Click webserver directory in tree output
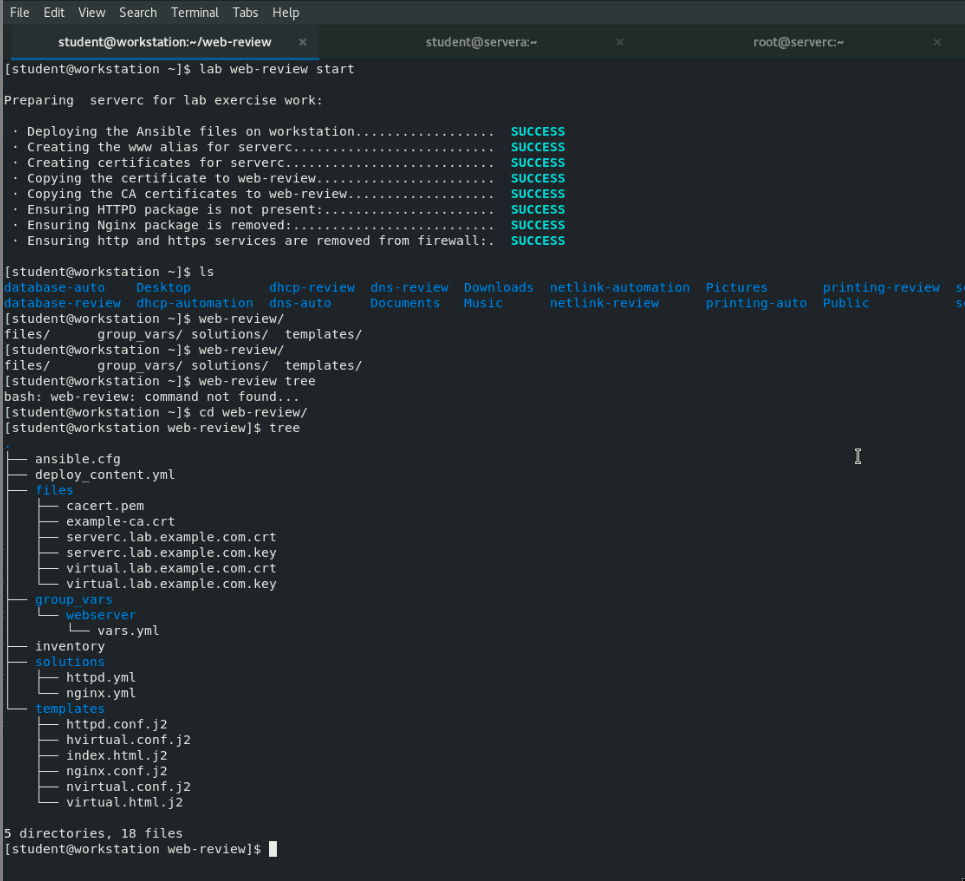Viewport: 965px width, 881px height. (101, 615)
